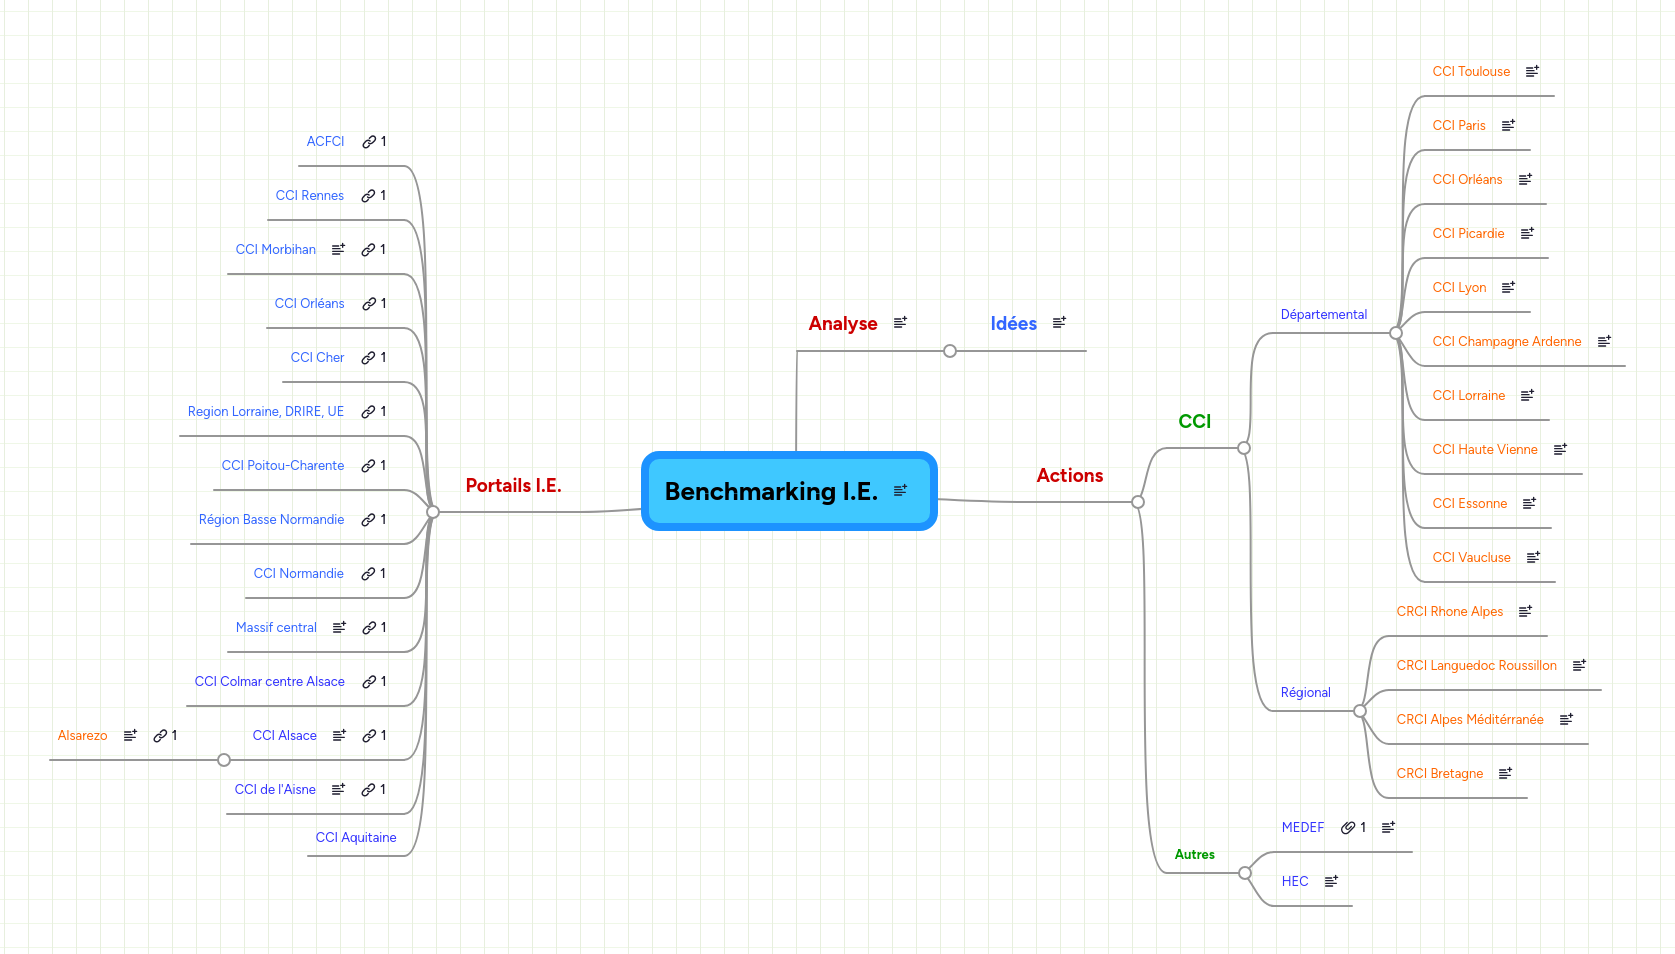Click the note icon next to Analyse

tap(900, 322)
